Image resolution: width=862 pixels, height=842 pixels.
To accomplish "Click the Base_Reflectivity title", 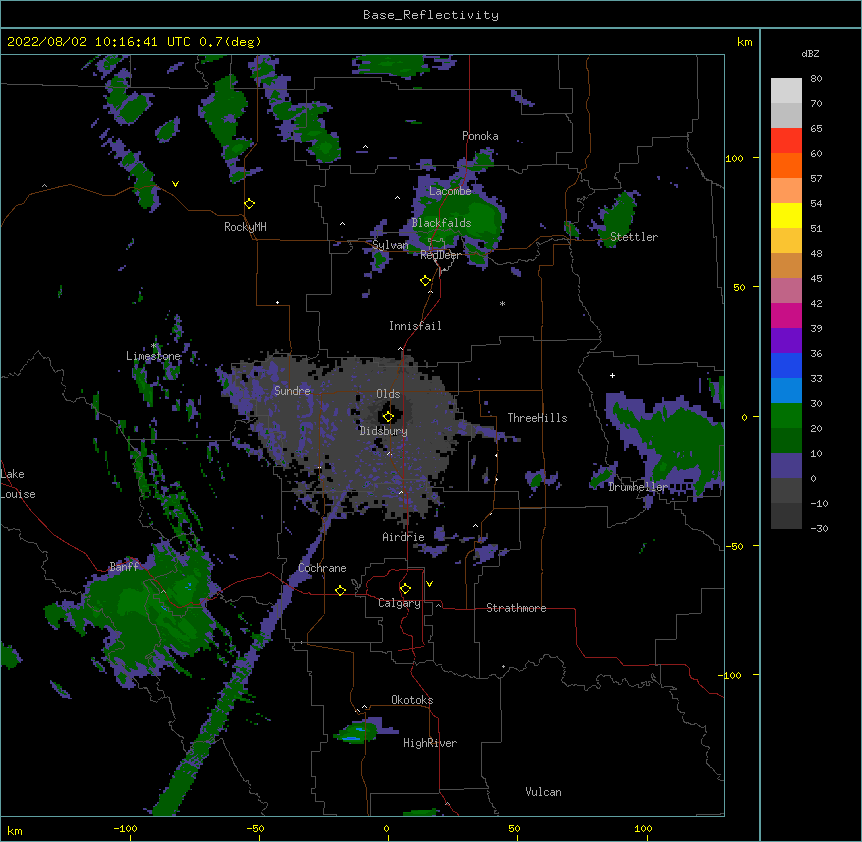I will click(x=431, y=15).
